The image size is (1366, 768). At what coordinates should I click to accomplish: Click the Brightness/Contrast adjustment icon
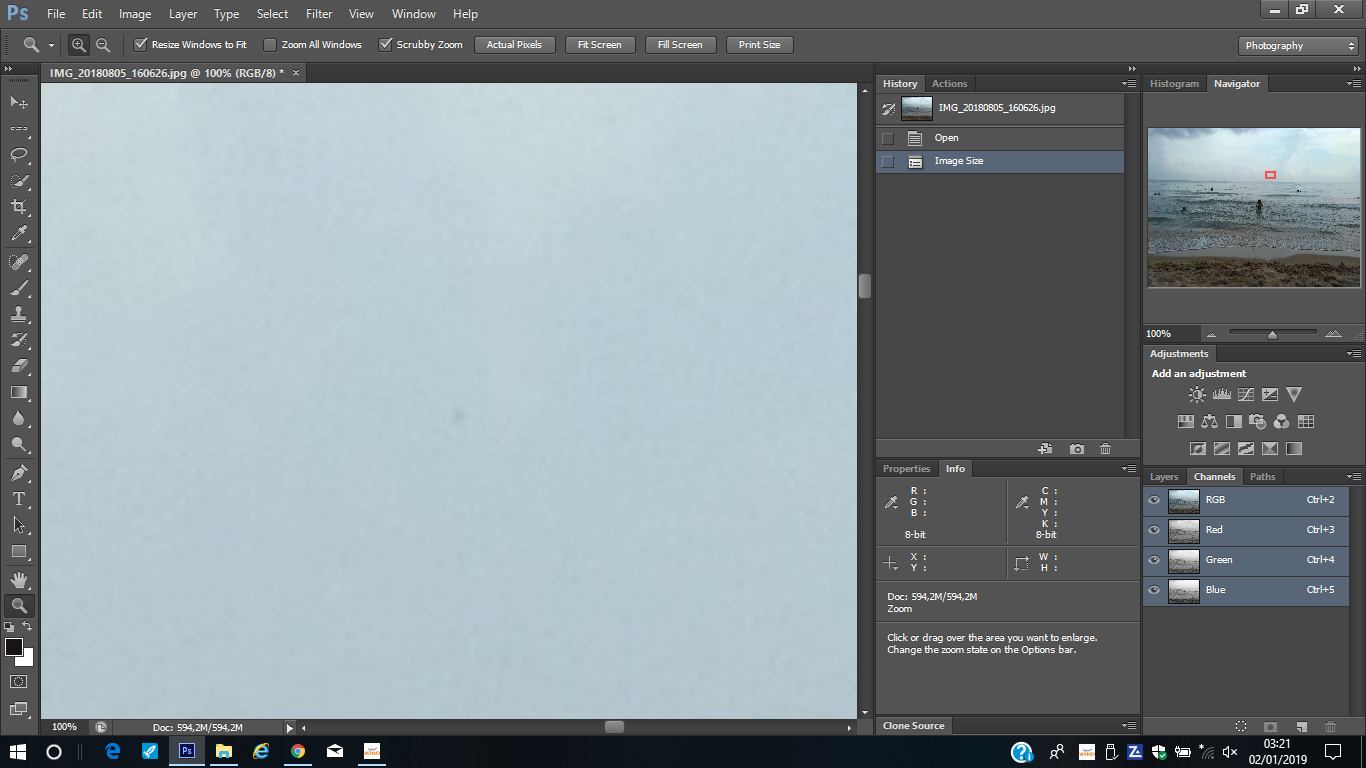1197,395
